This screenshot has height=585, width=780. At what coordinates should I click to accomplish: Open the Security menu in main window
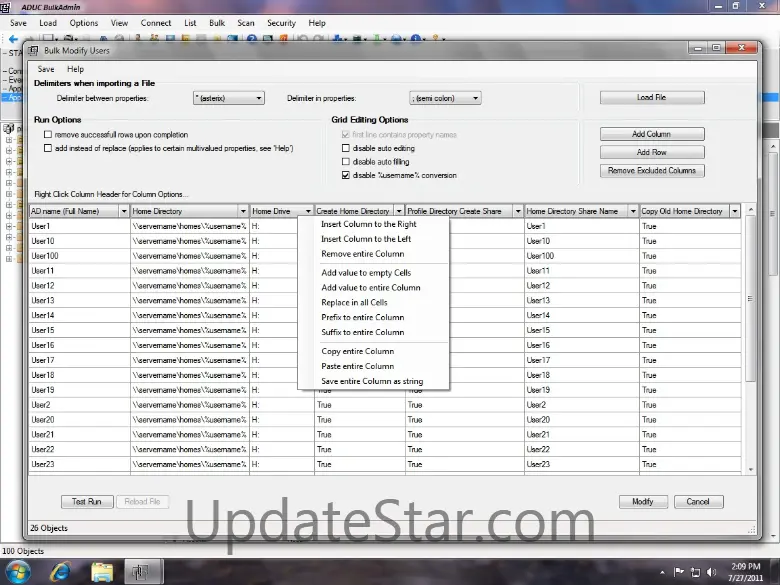click(281, 23)
